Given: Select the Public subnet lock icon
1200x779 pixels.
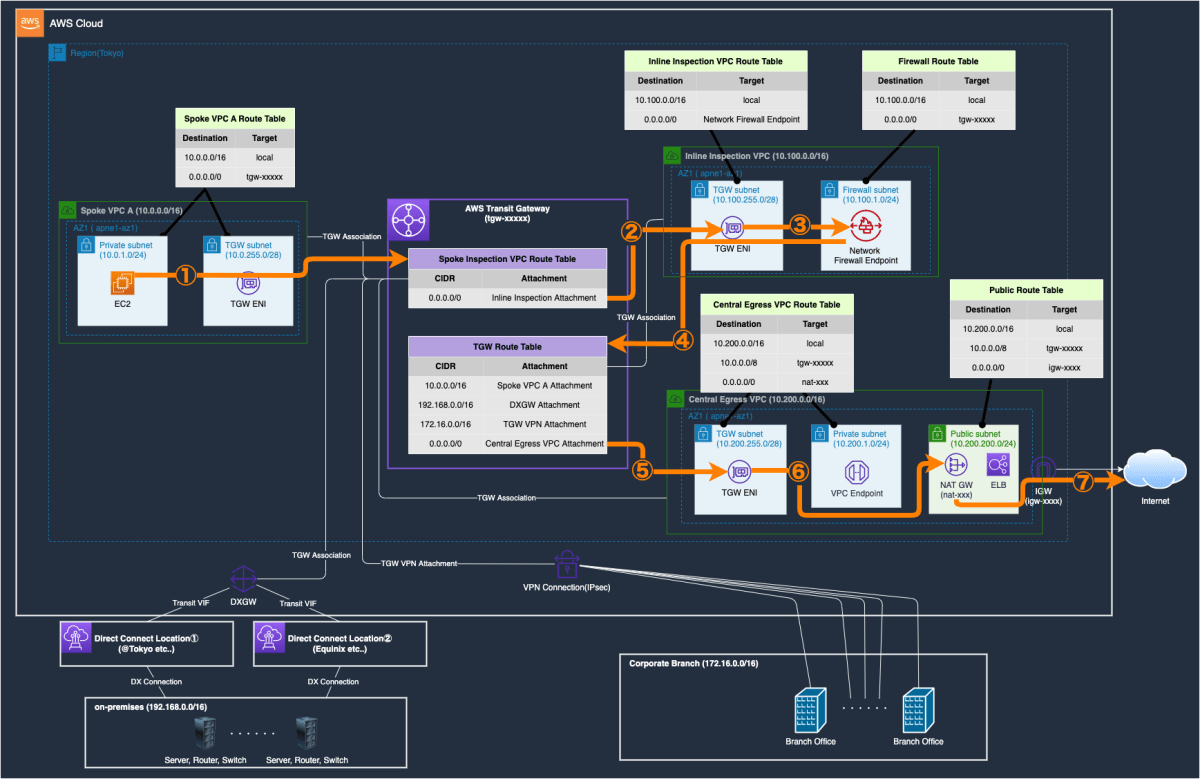Looking at the screenshot, I should coord(937,433).
